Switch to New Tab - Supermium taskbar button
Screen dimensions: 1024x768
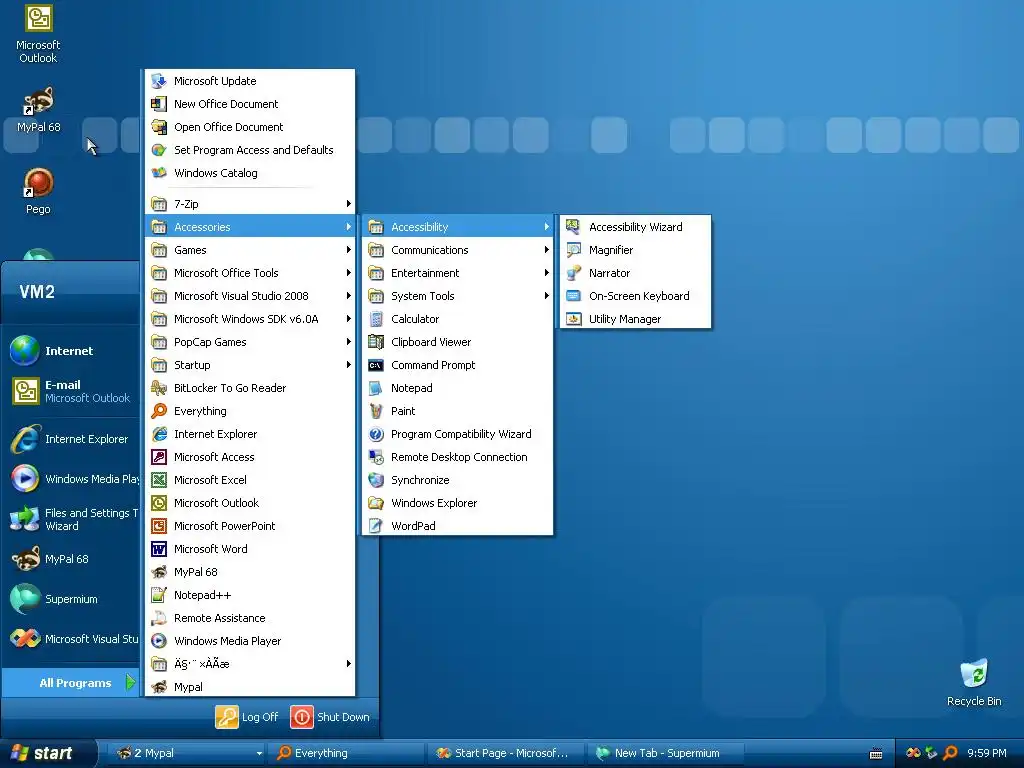pyautogui.click(x=666, y=753)
